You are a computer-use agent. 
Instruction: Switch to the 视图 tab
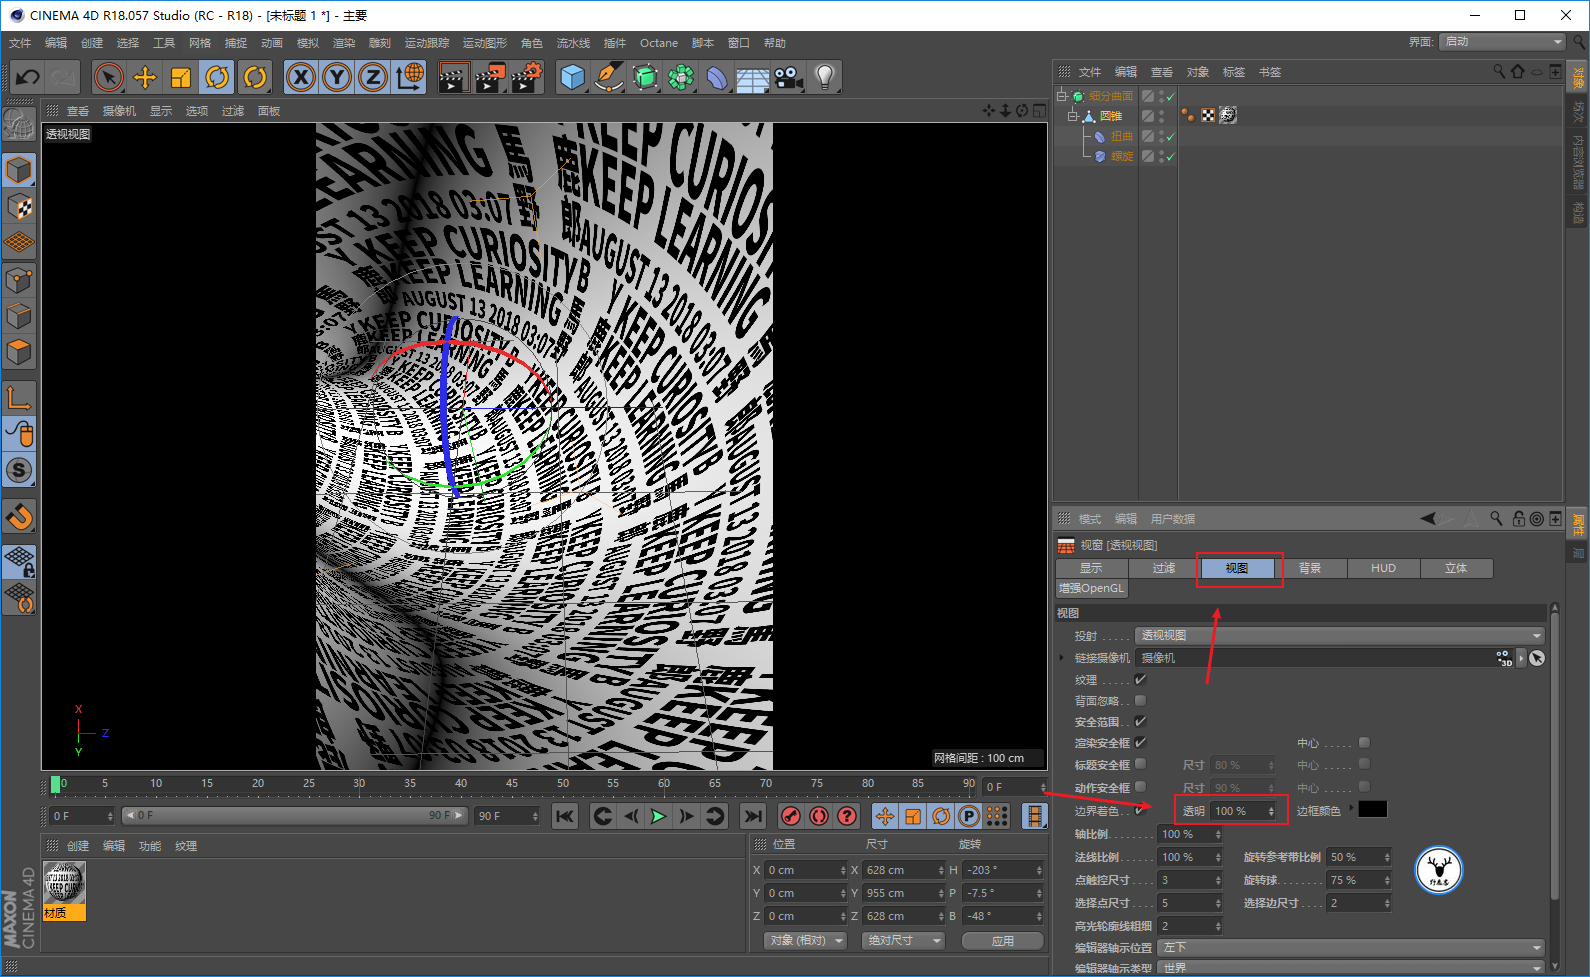point(1237,568)
